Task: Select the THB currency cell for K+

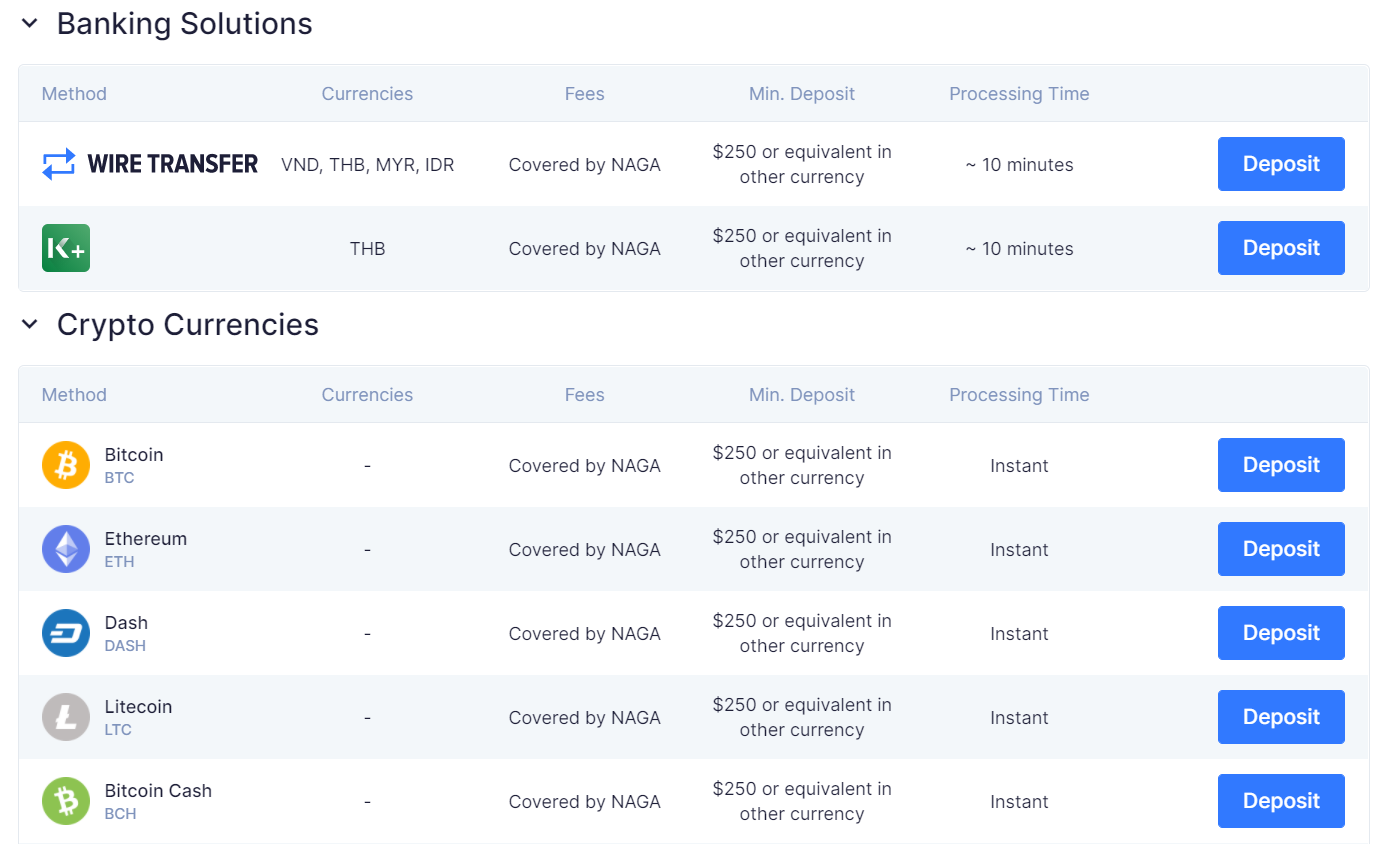Action: pos(367,249)
